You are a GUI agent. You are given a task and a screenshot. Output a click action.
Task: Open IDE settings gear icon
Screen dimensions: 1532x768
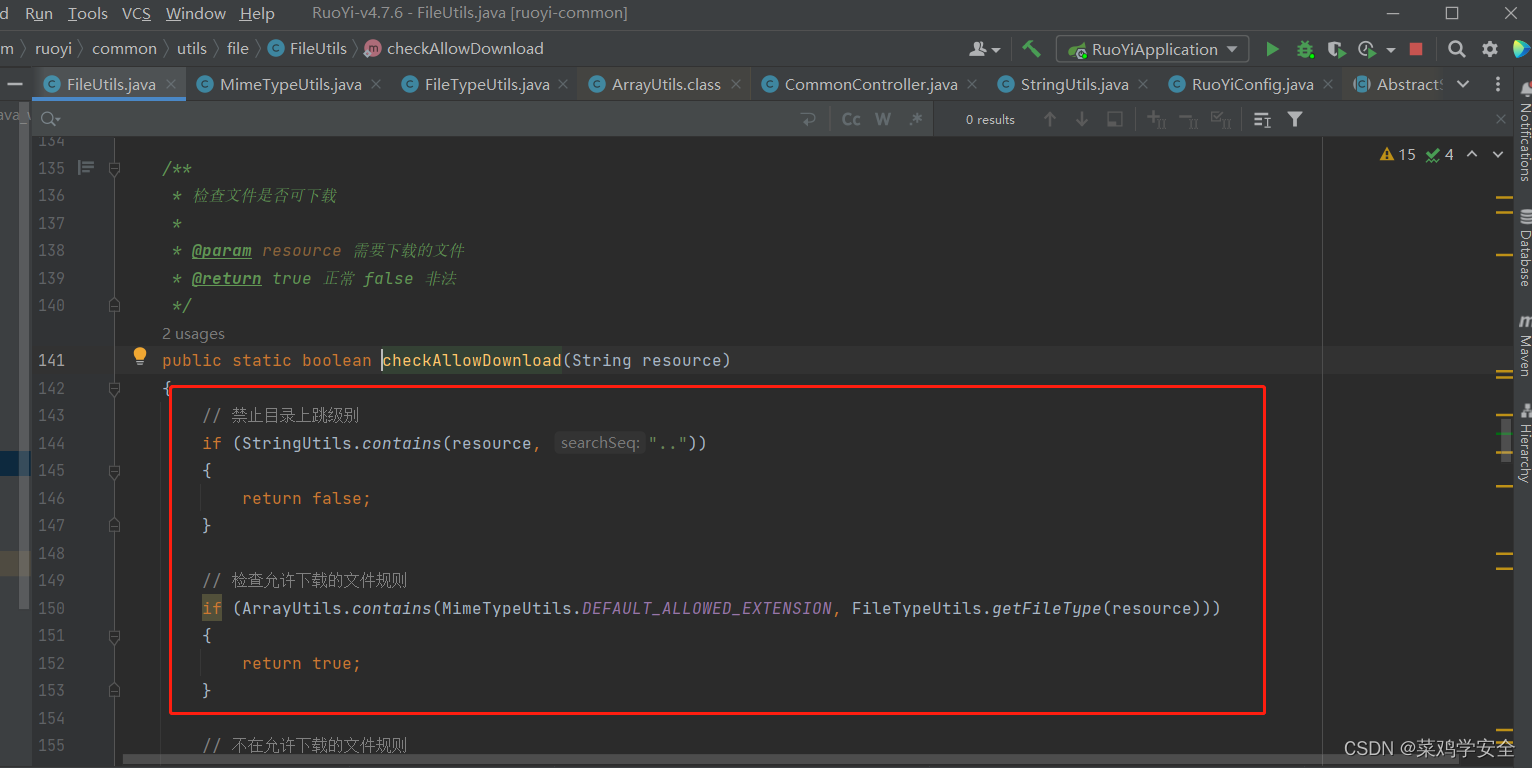pyautogui.click(x=1490, y=49)
